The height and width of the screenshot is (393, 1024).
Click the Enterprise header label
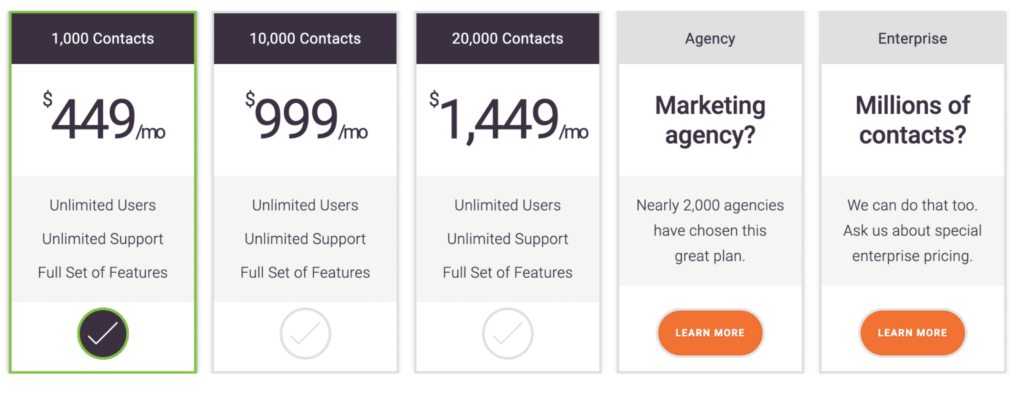912,39
